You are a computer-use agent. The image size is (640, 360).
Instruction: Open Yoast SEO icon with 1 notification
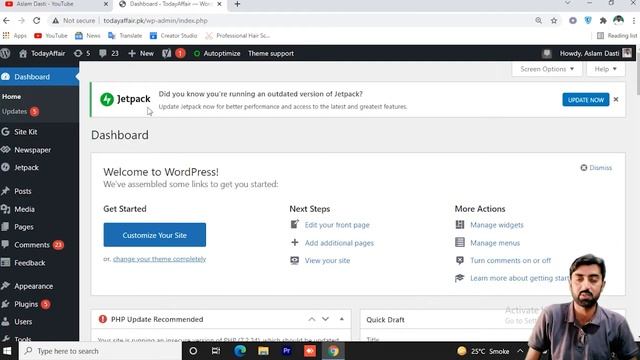tap(173, 53)
